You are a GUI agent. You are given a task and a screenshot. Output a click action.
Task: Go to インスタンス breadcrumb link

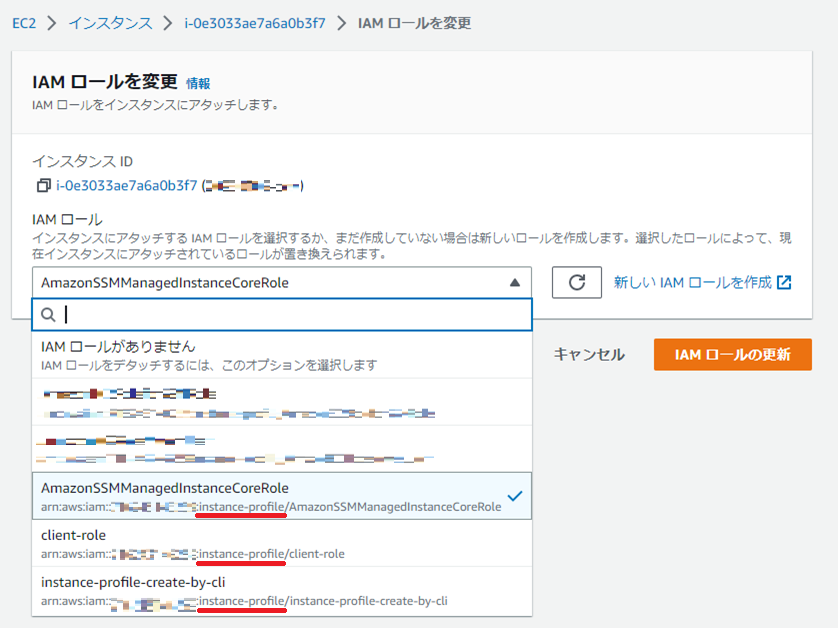[x=111, y=24]
